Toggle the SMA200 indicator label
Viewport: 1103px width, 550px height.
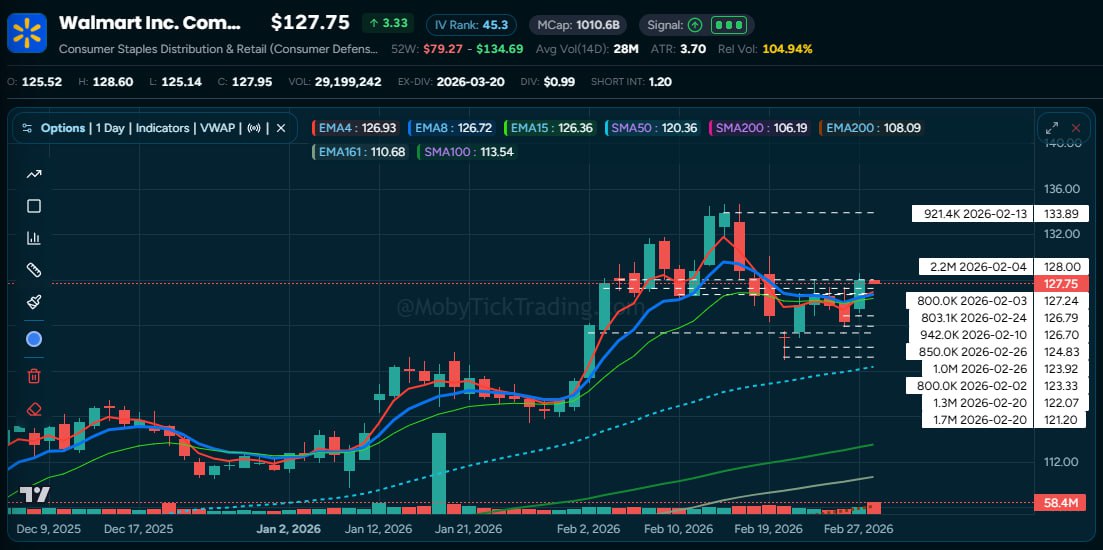759,128
